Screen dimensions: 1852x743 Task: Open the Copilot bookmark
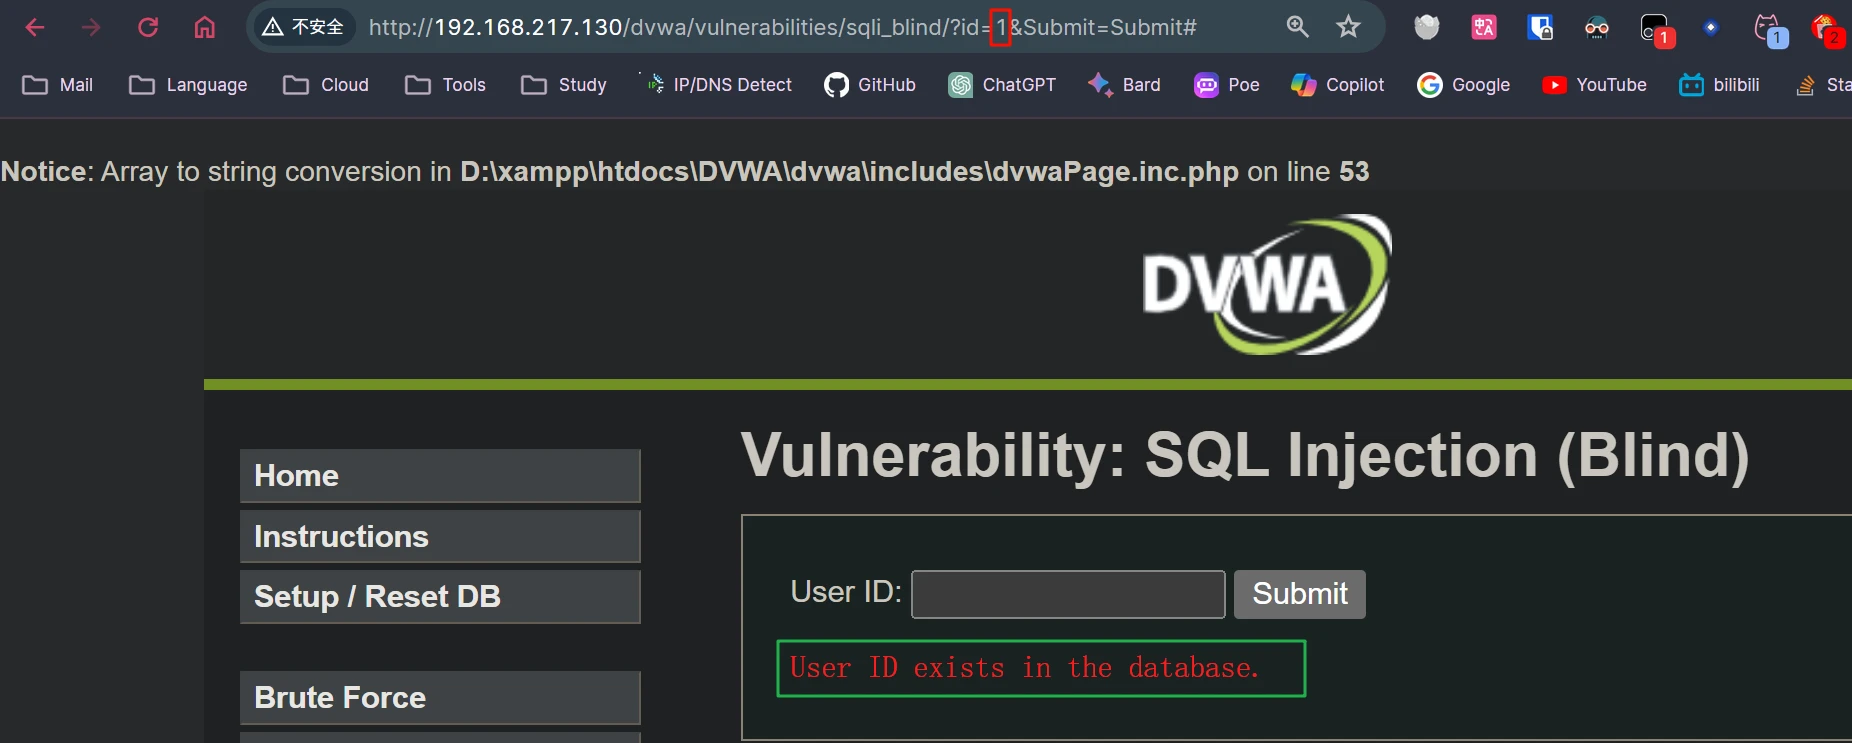[x=1338, y=85]
